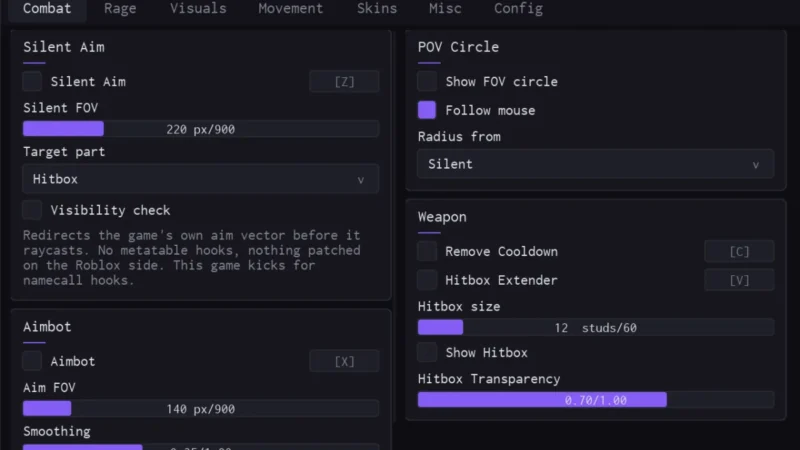
Task: Open the Config tab
Action: click(518, 9)
